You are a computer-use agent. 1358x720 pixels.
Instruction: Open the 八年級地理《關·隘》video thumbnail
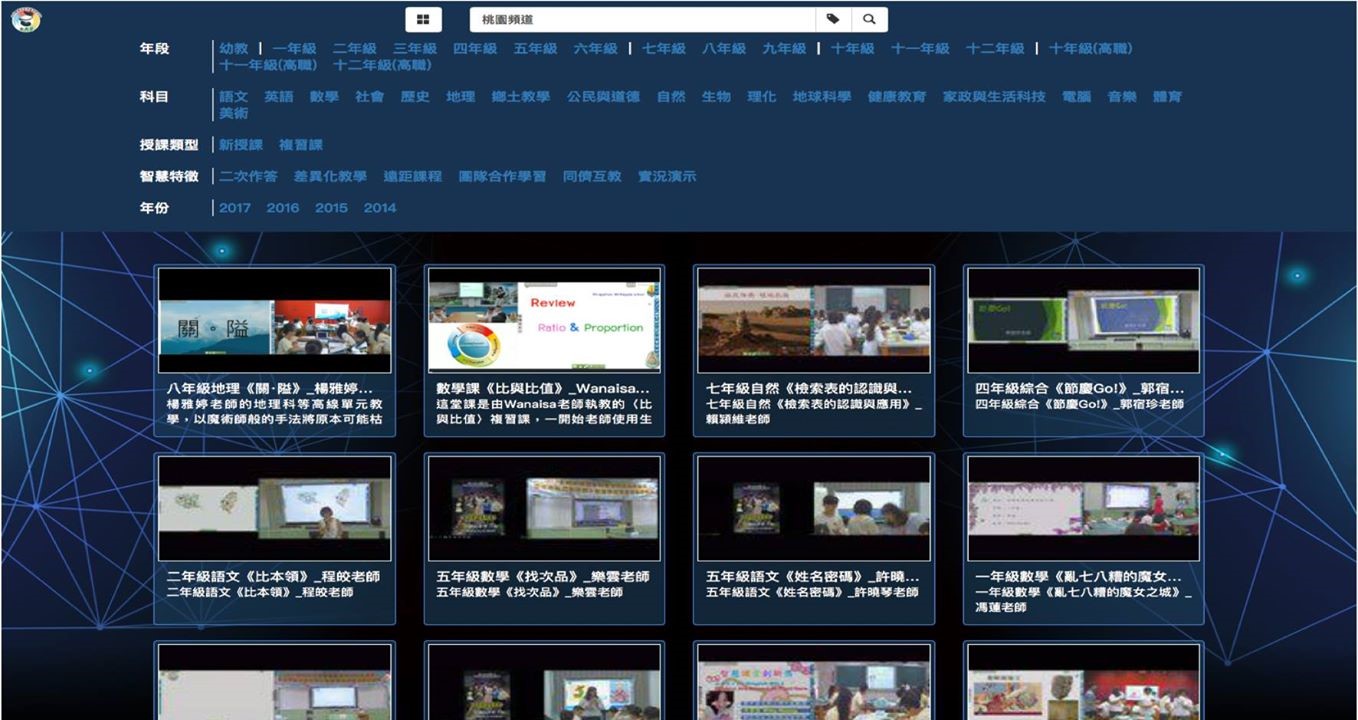(x=275, y=320)
